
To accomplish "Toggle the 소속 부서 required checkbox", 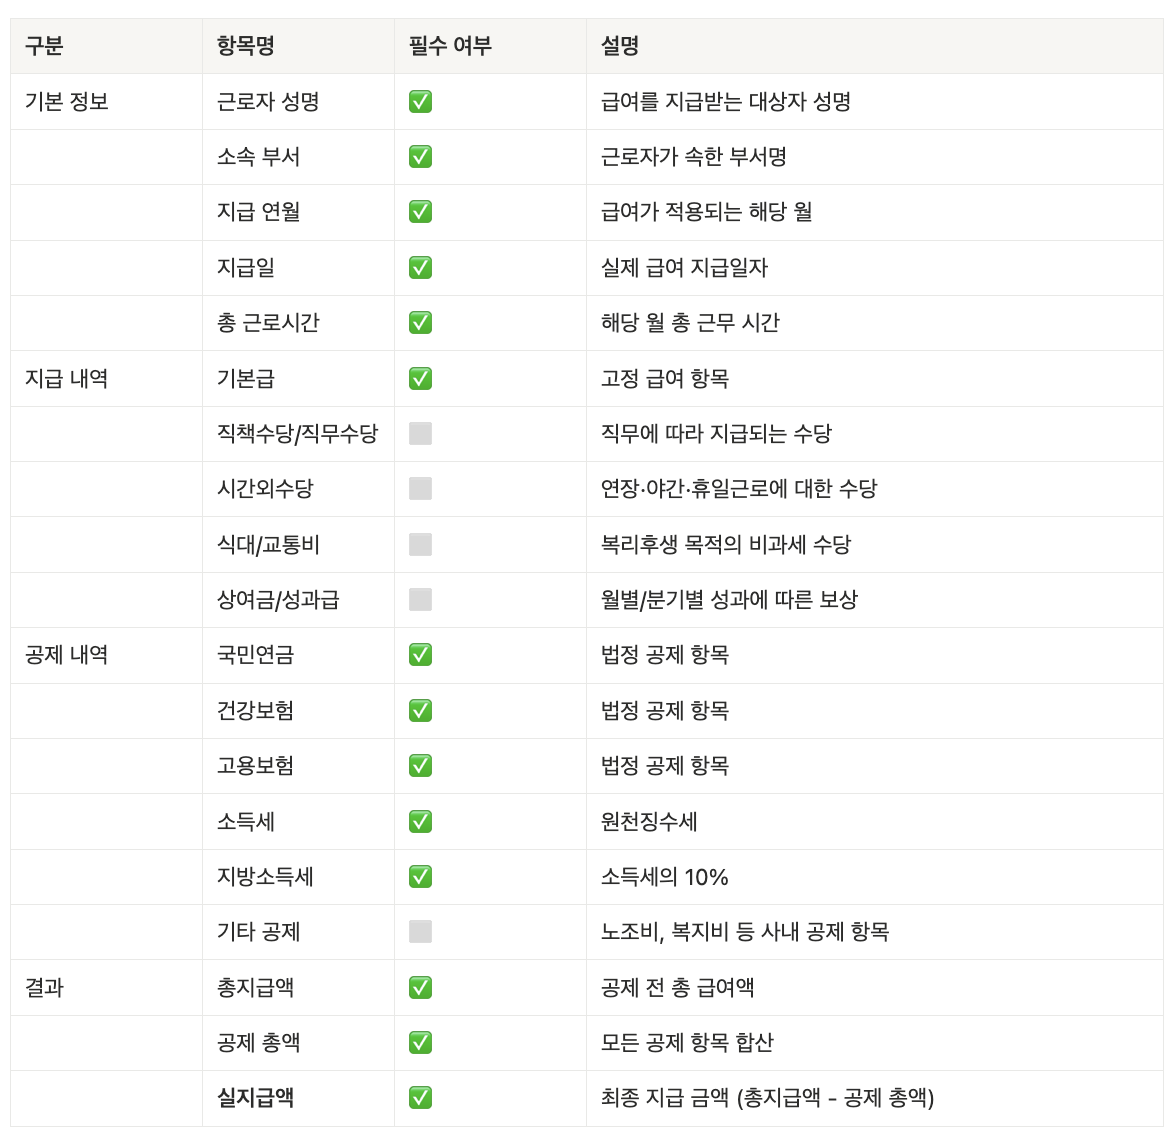I will click(420, 157).
